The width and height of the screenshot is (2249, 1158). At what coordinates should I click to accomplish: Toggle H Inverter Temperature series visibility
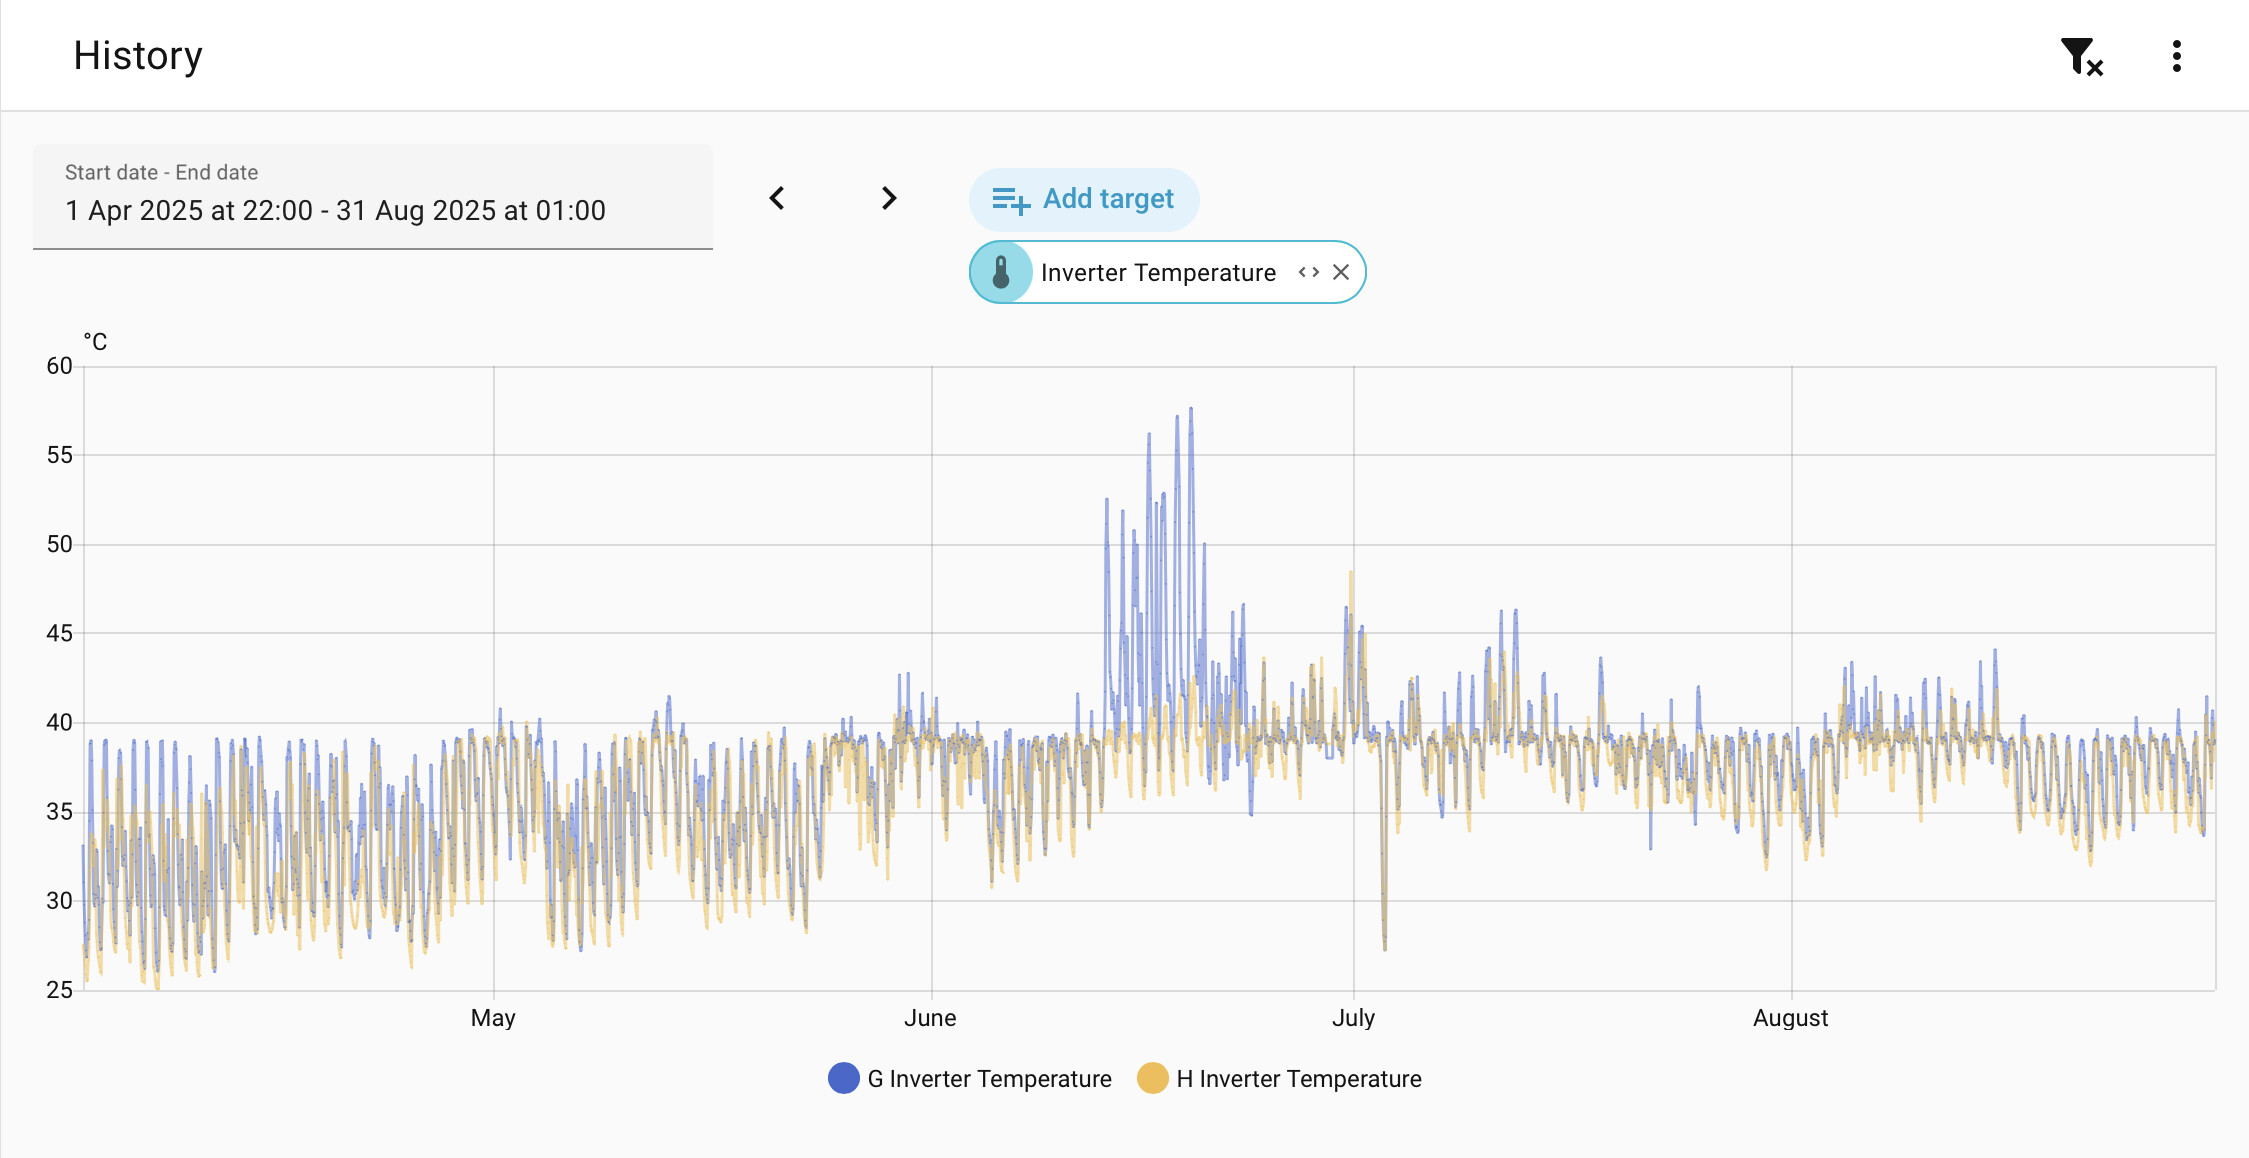pyautogui.click(x=1298, y=1079)
